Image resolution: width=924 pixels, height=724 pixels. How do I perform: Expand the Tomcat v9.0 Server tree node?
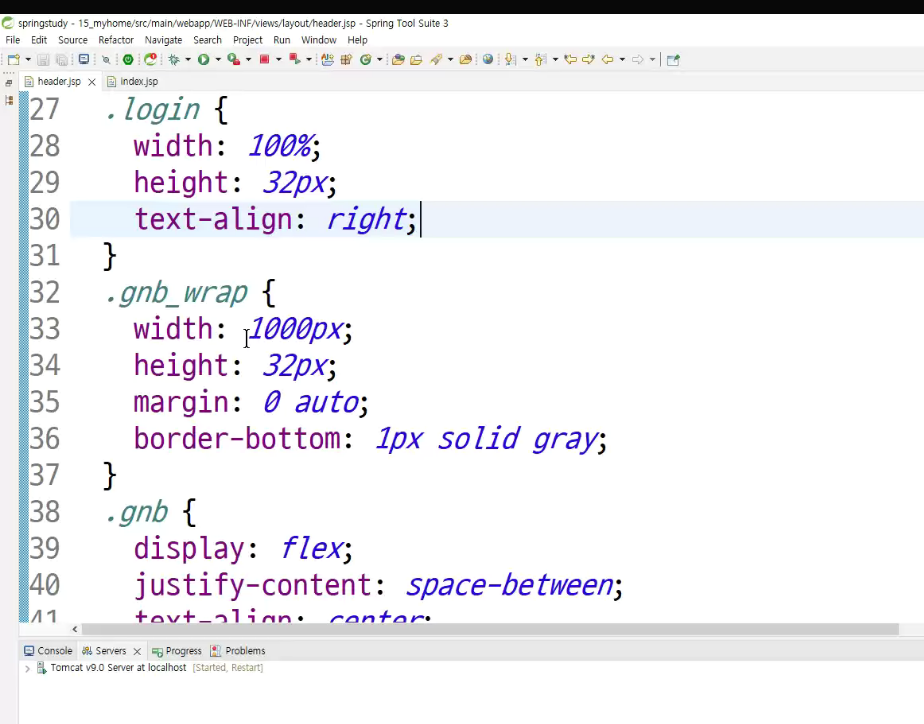click(x=27, y=669)
